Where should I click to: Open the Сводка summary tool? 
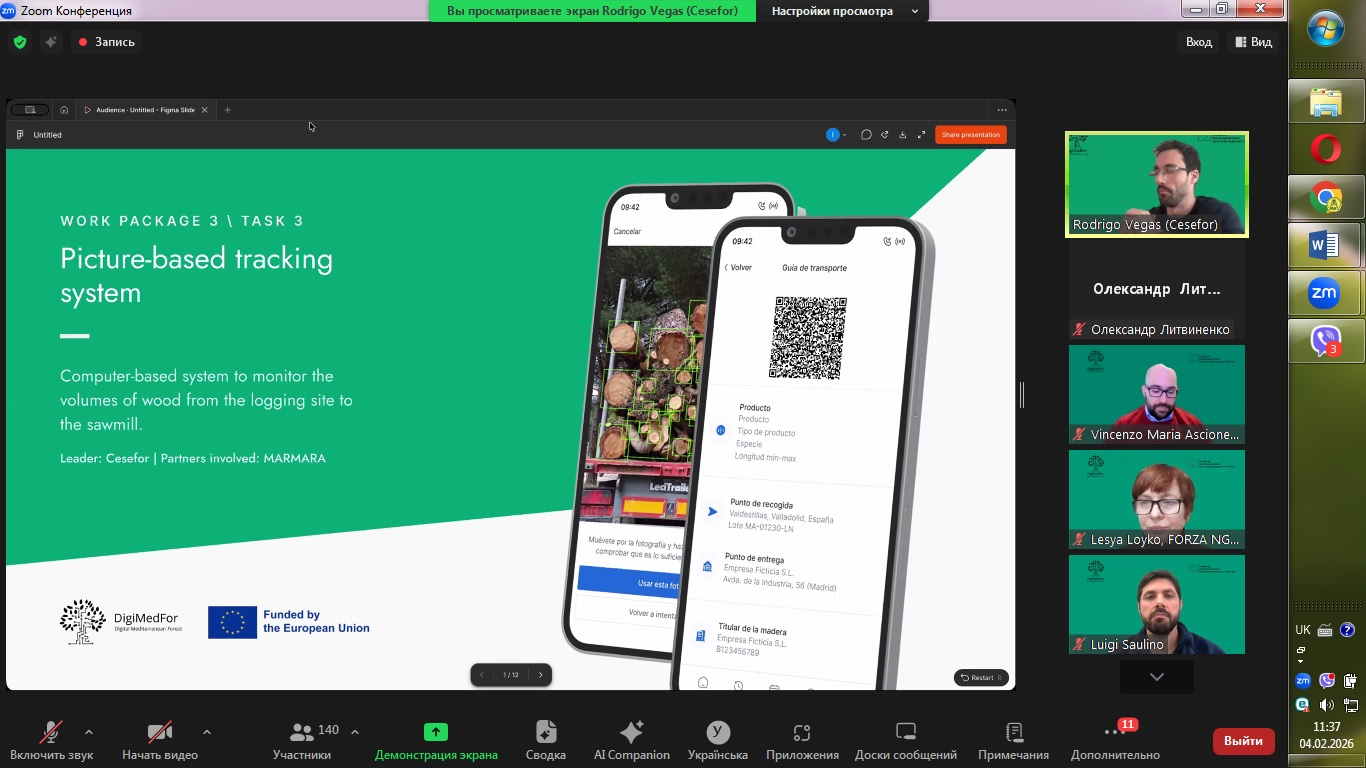tap(545, 740)
